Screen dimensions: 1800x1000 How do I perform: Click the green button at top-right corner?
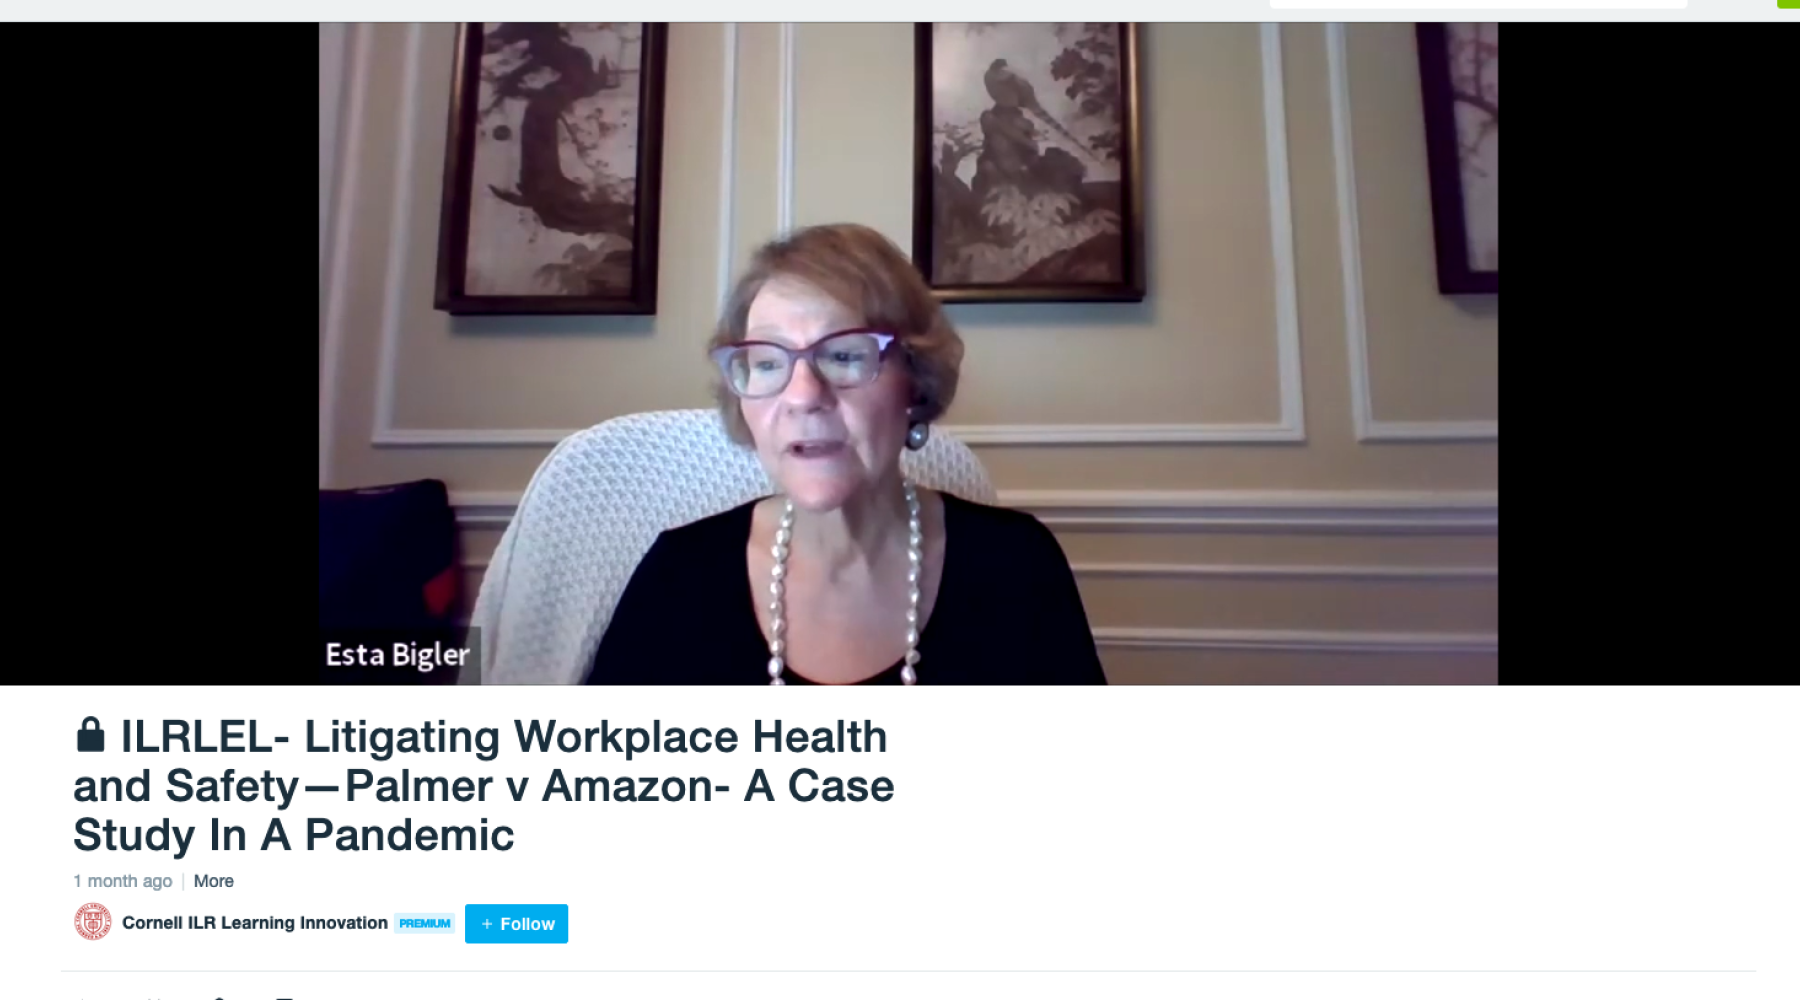[1788, 4]
